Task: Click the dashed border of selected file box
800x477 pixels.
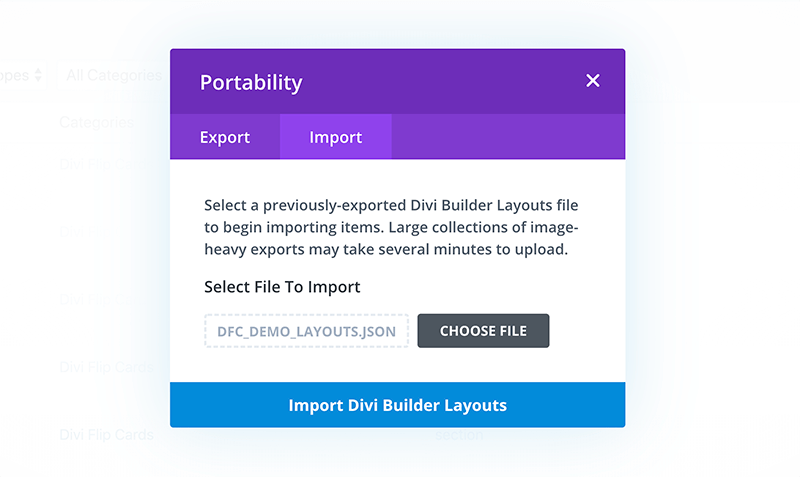Action: click(307, 315)
